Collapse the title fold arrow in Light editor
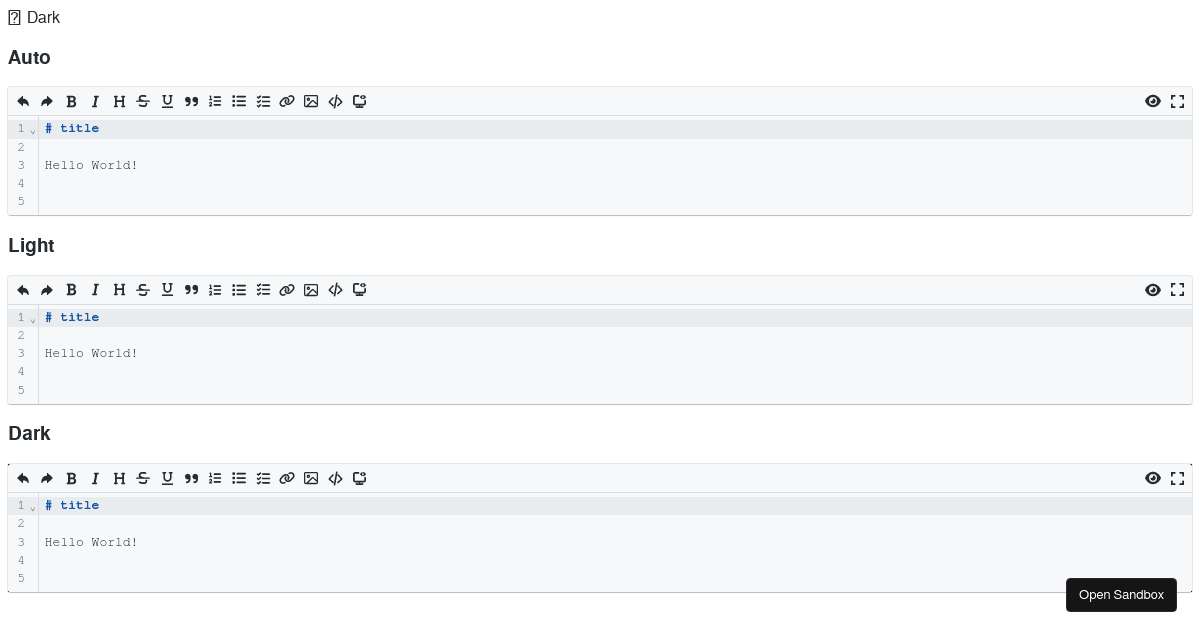The height and width of the screenshot is (630, 1200). [33, 319]
